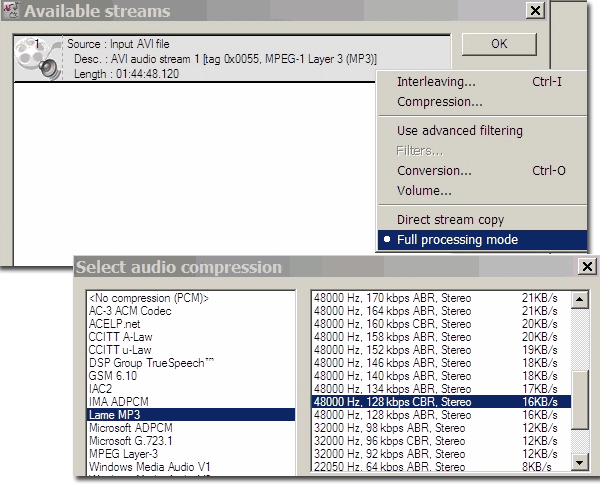The height and width of the screenshot is (484, 600).
Task: Select 48000 Hz, 128 kbps CBR, Stereo
Action: pos(441,402)
